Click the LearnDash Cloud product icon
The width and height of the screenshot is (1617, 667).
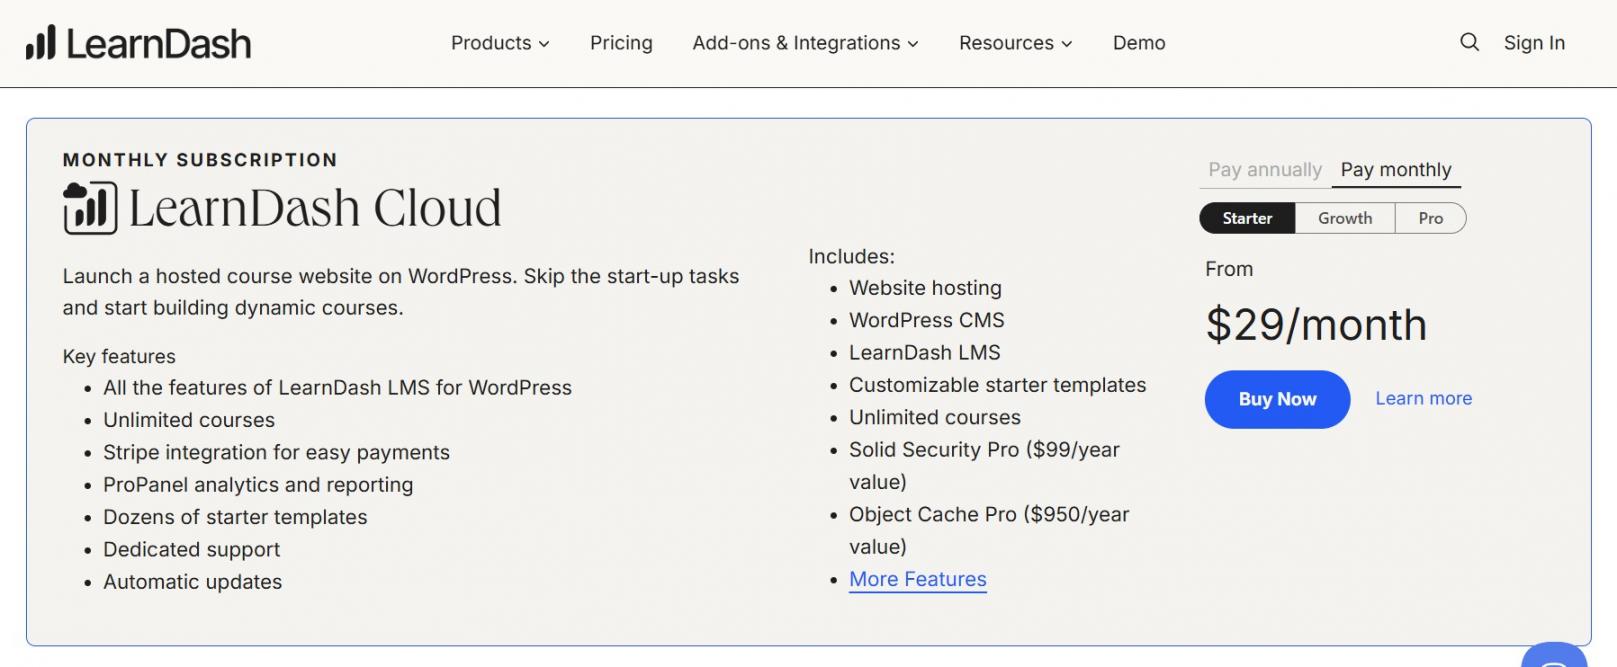(x=90, y=208)
